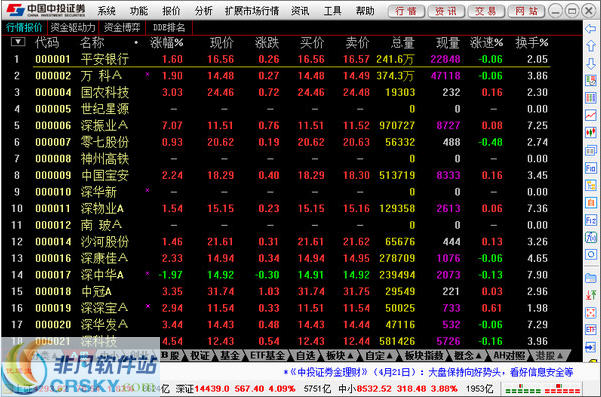The width and height of the screenshot is (601, 397).
Task: Switch to the 资金博弈 tab
Action: (122, 28)
